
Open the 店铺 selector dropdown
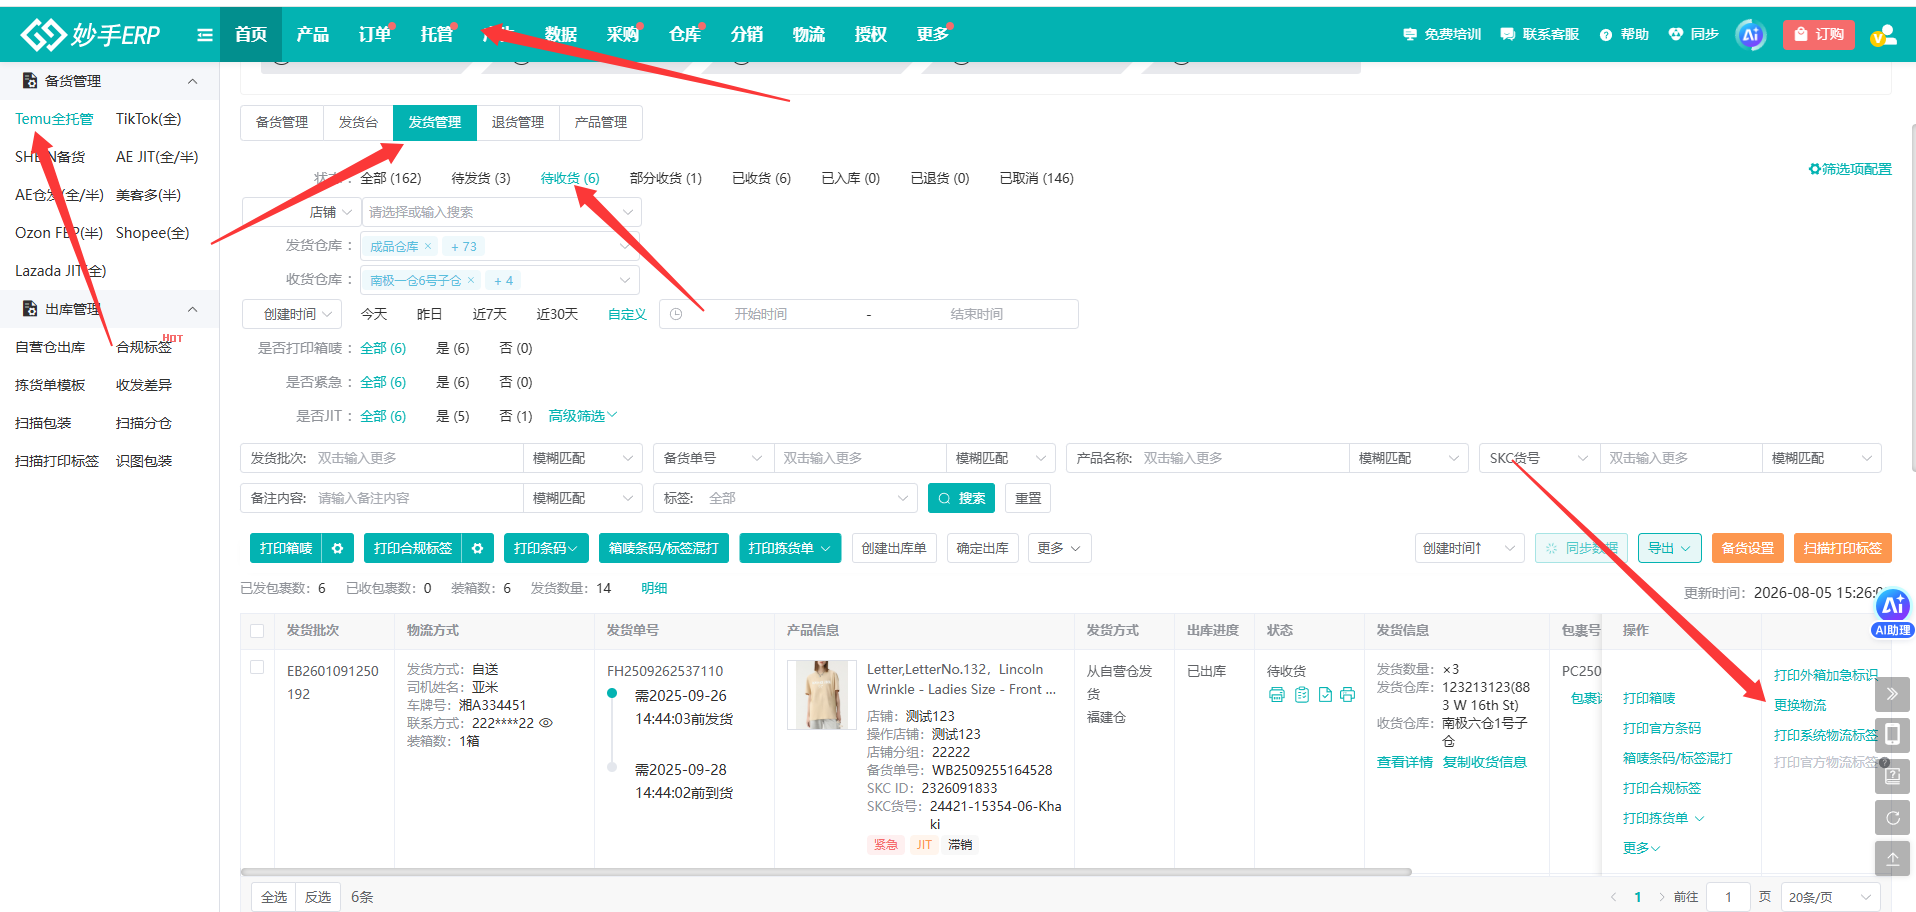click(x=301, y=212)
